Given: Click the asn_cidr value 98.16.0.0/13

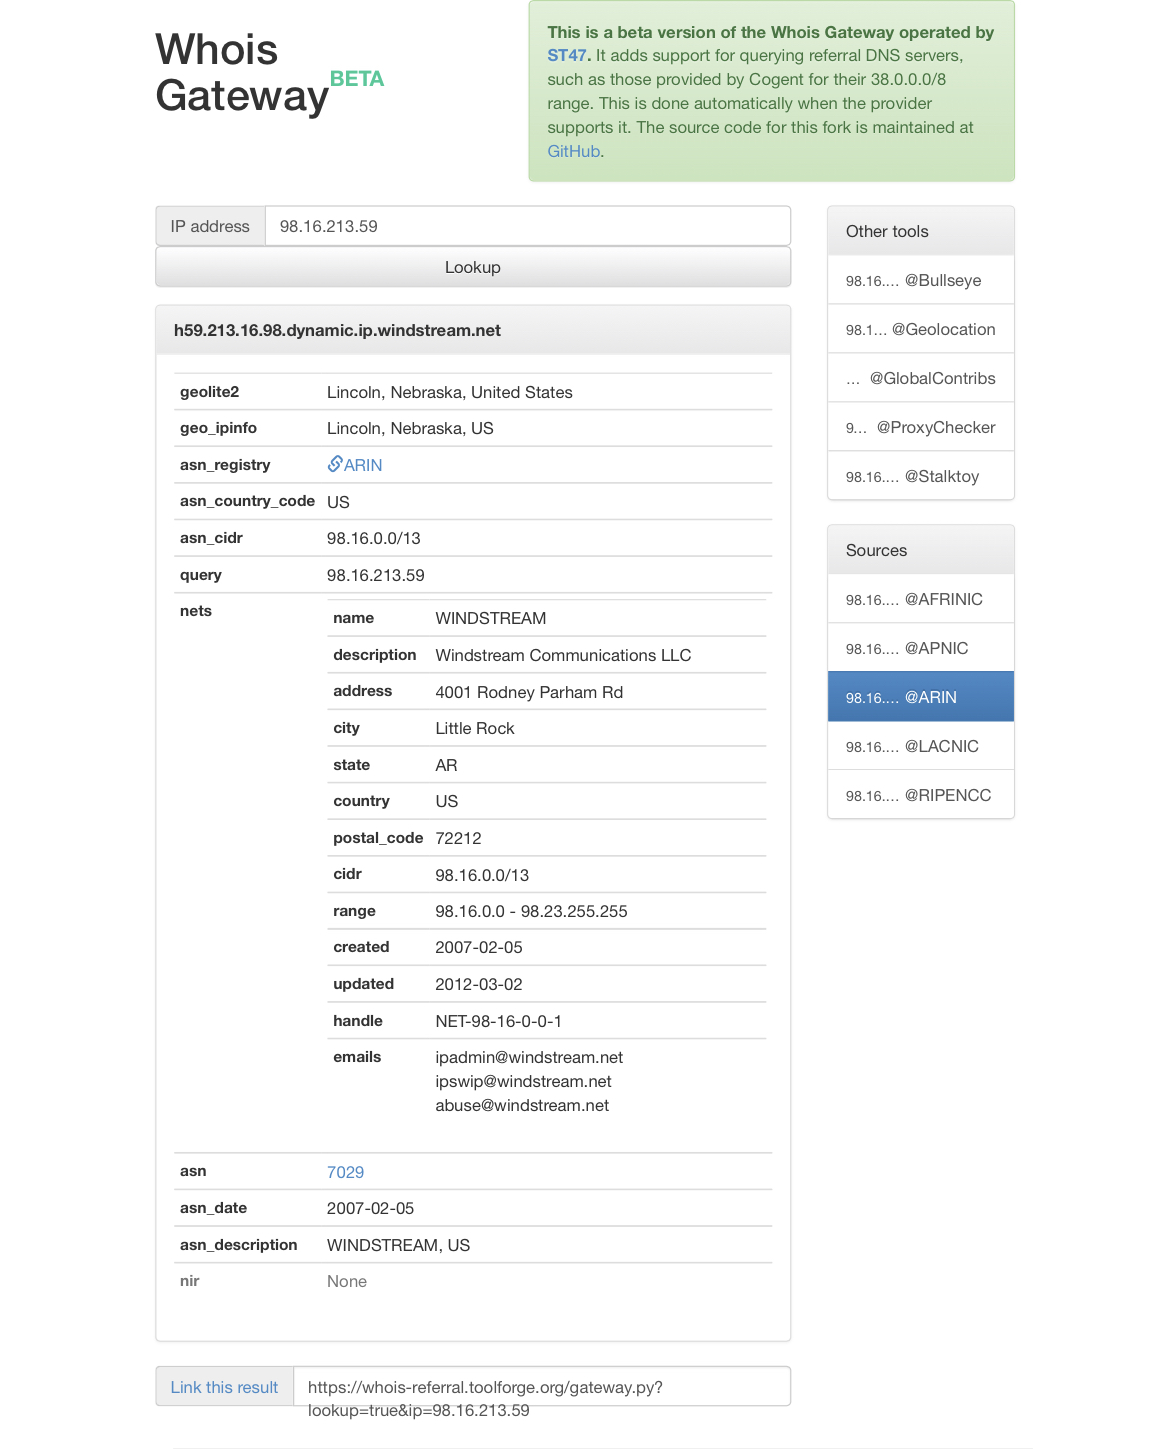Looking at the screenshot, I should pyautogui.click(x=374, y=538).
